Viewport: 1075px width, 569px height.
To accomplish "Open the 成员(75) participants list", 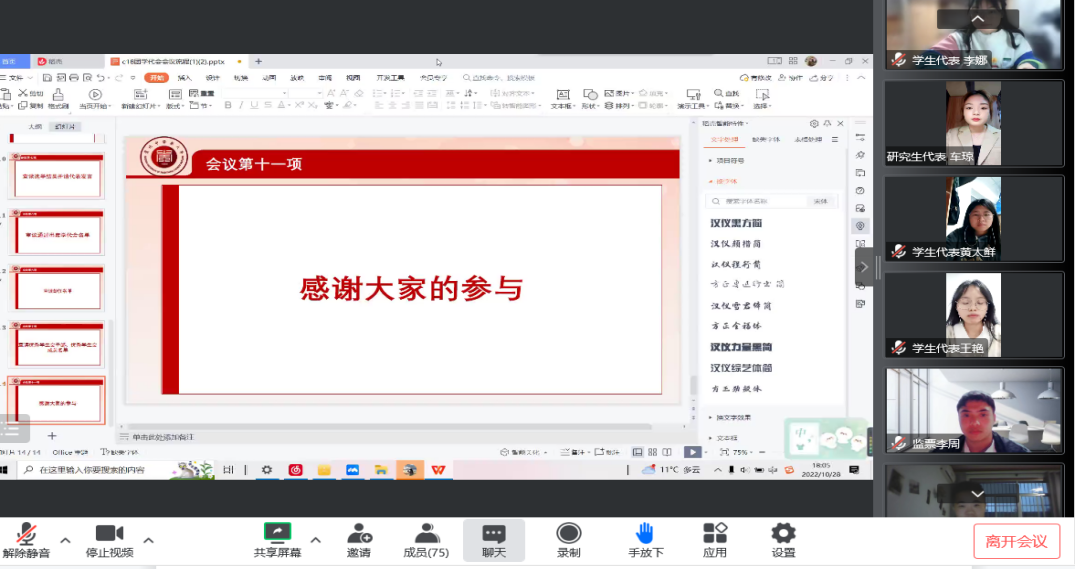I will click(x=426, y=534).
